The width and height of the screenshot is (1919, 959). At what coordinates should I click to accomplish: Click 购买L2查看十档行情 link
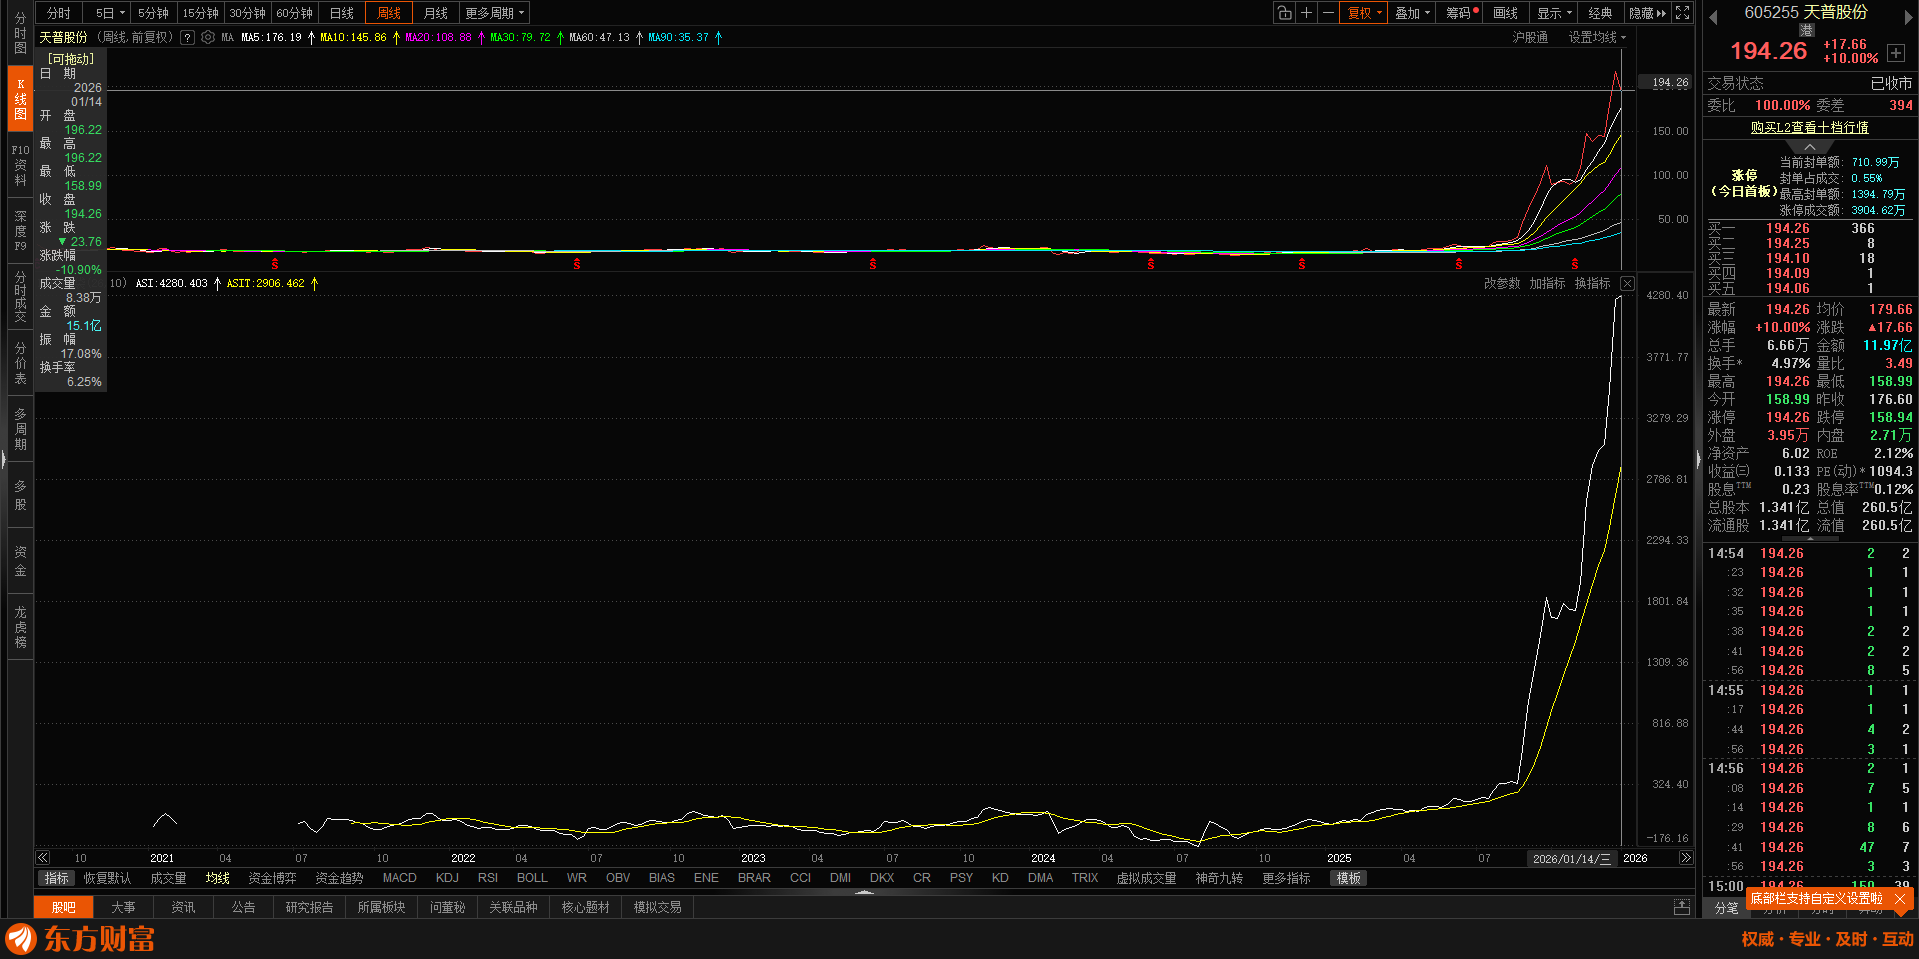[x=1809, y=127]
